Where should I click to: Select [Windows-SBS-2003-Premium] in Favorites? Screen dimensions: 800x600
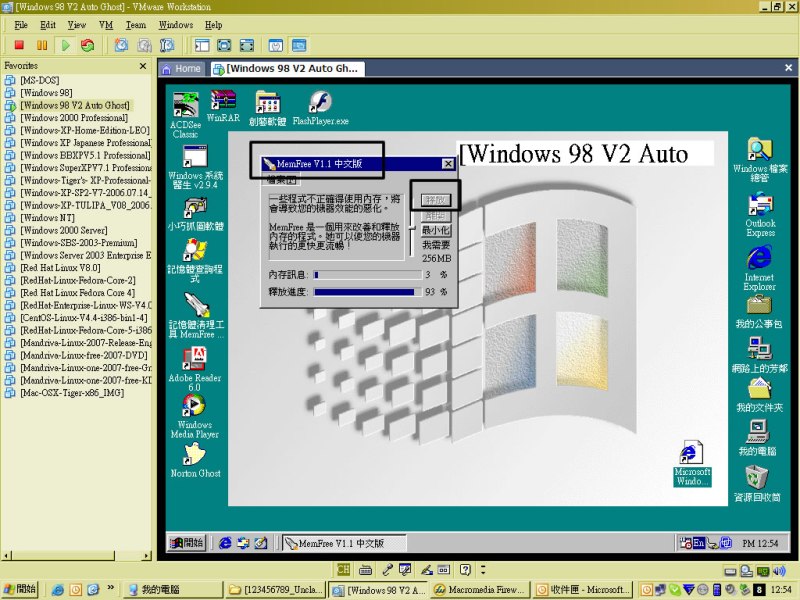pyautogui.click(x=79, y=243)
